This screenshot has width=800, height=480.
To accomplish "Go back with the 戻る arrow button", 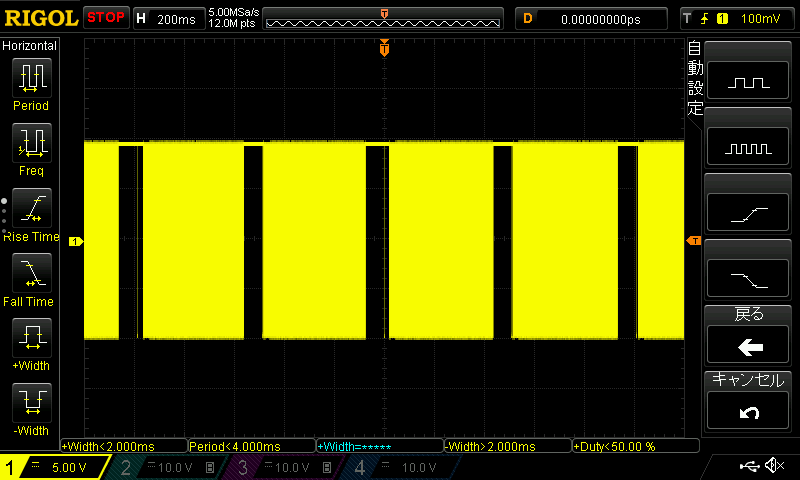I will pos(748,345).
